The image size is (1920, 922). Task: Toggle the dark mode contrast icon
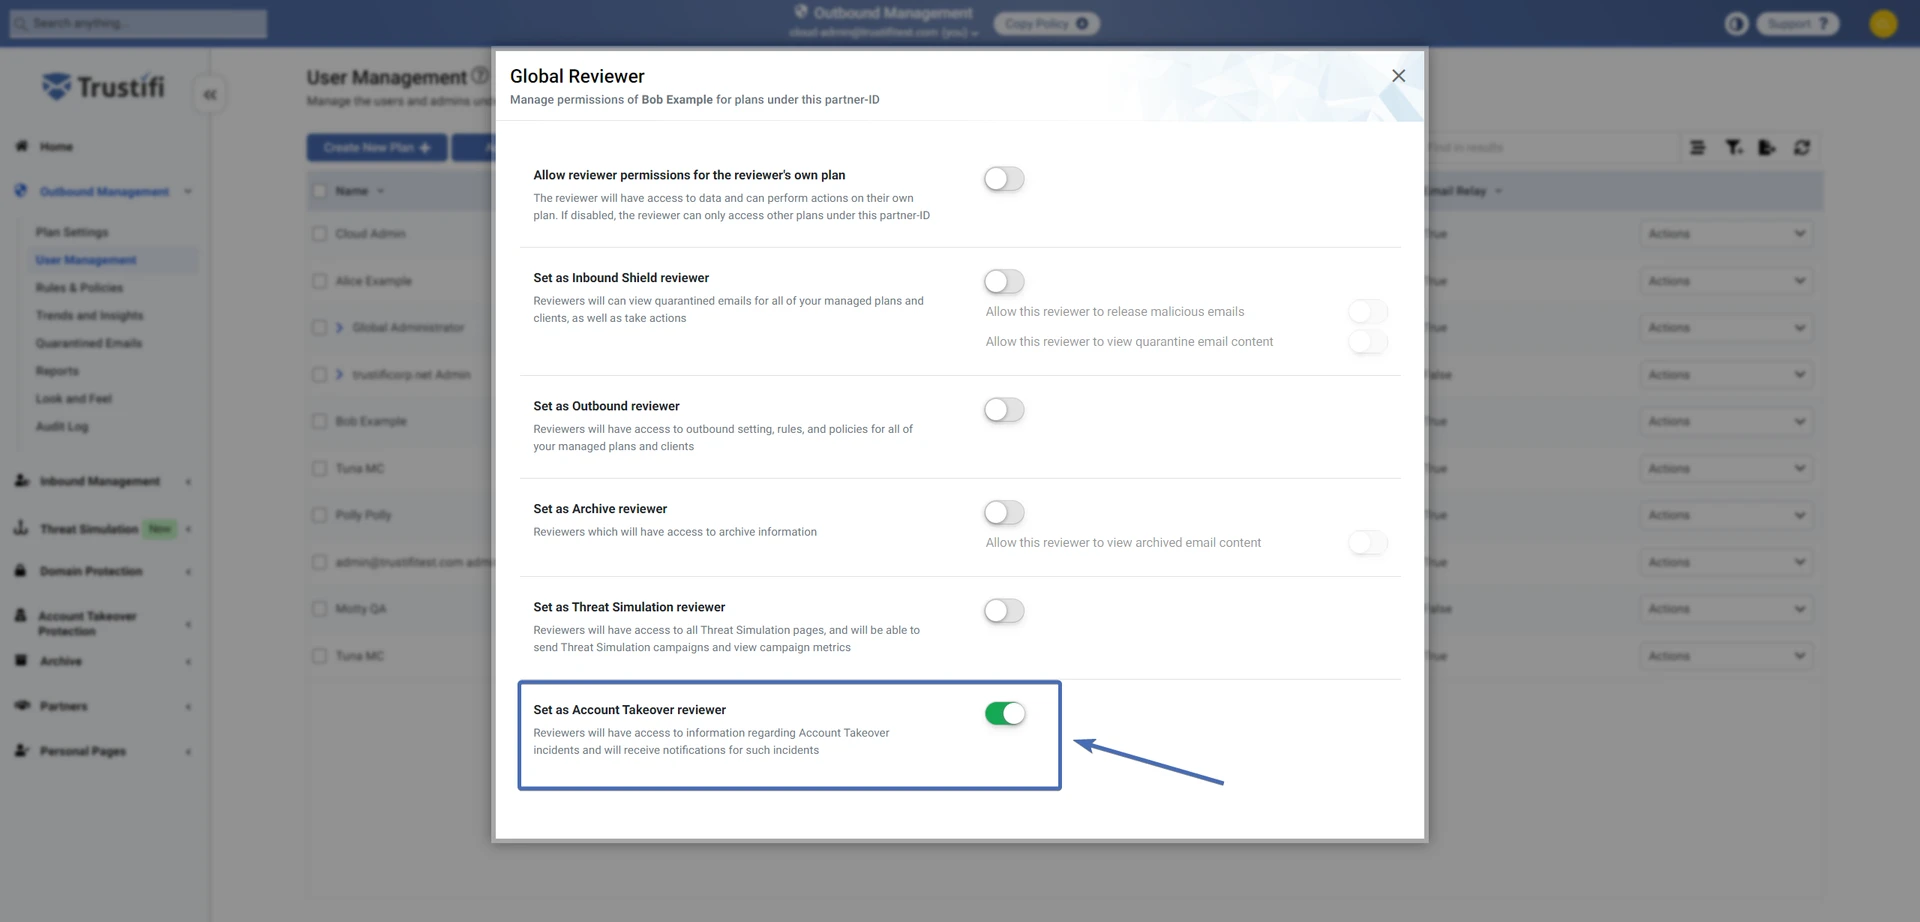point(1736,24)
